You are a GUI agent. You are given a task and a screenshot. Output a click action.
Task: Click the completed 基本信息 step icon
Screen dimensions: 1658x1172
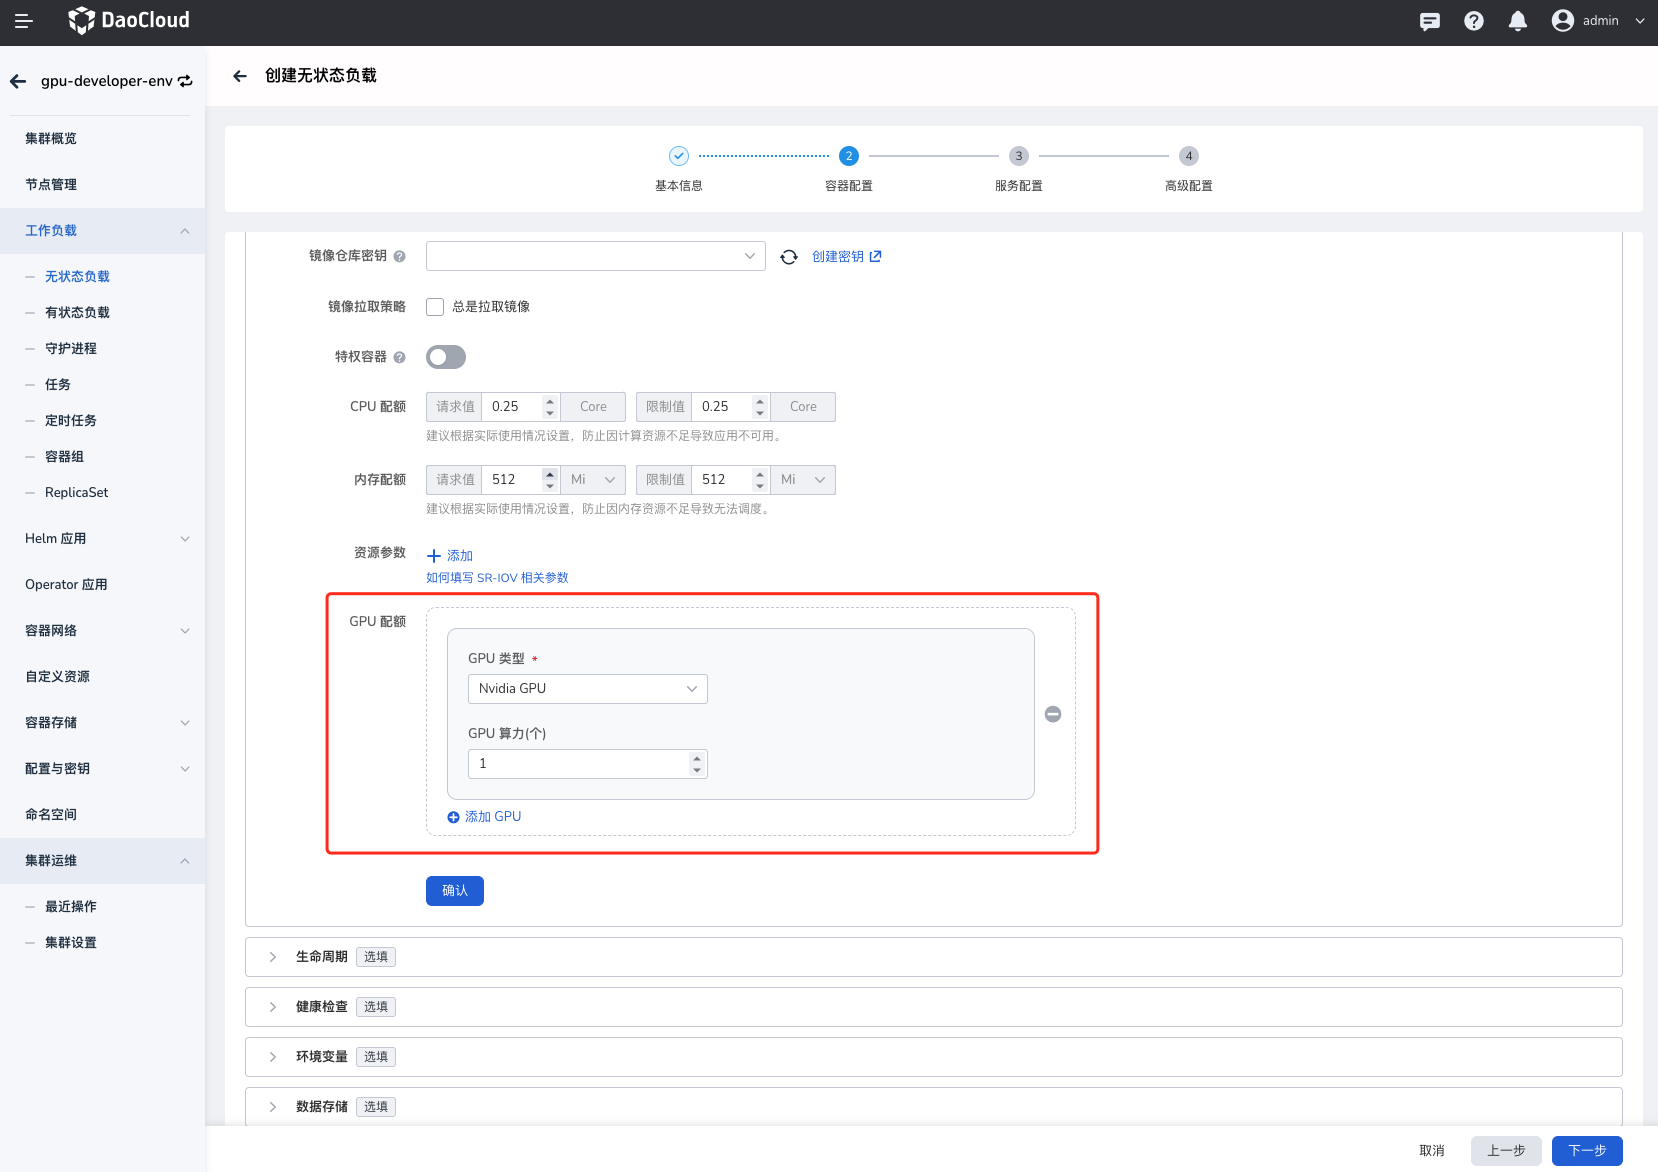(x=679, y=156)
